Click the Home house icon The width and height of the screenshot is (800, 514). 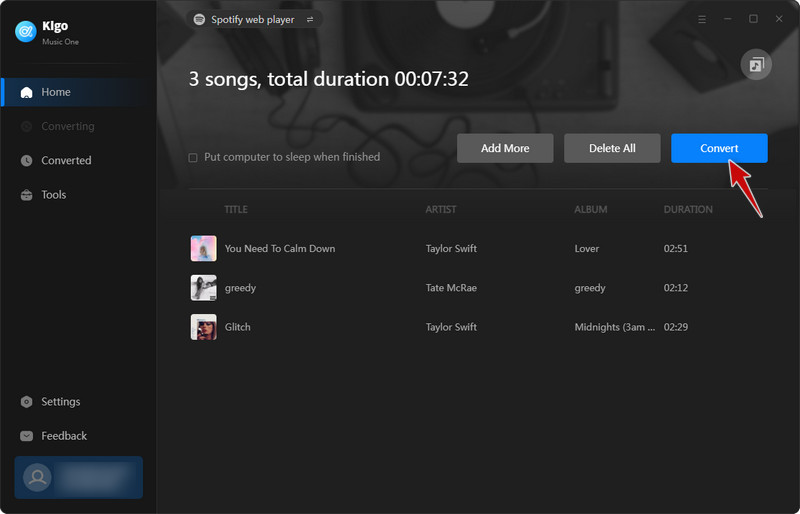pyautogui.click(x=27, y=92)
